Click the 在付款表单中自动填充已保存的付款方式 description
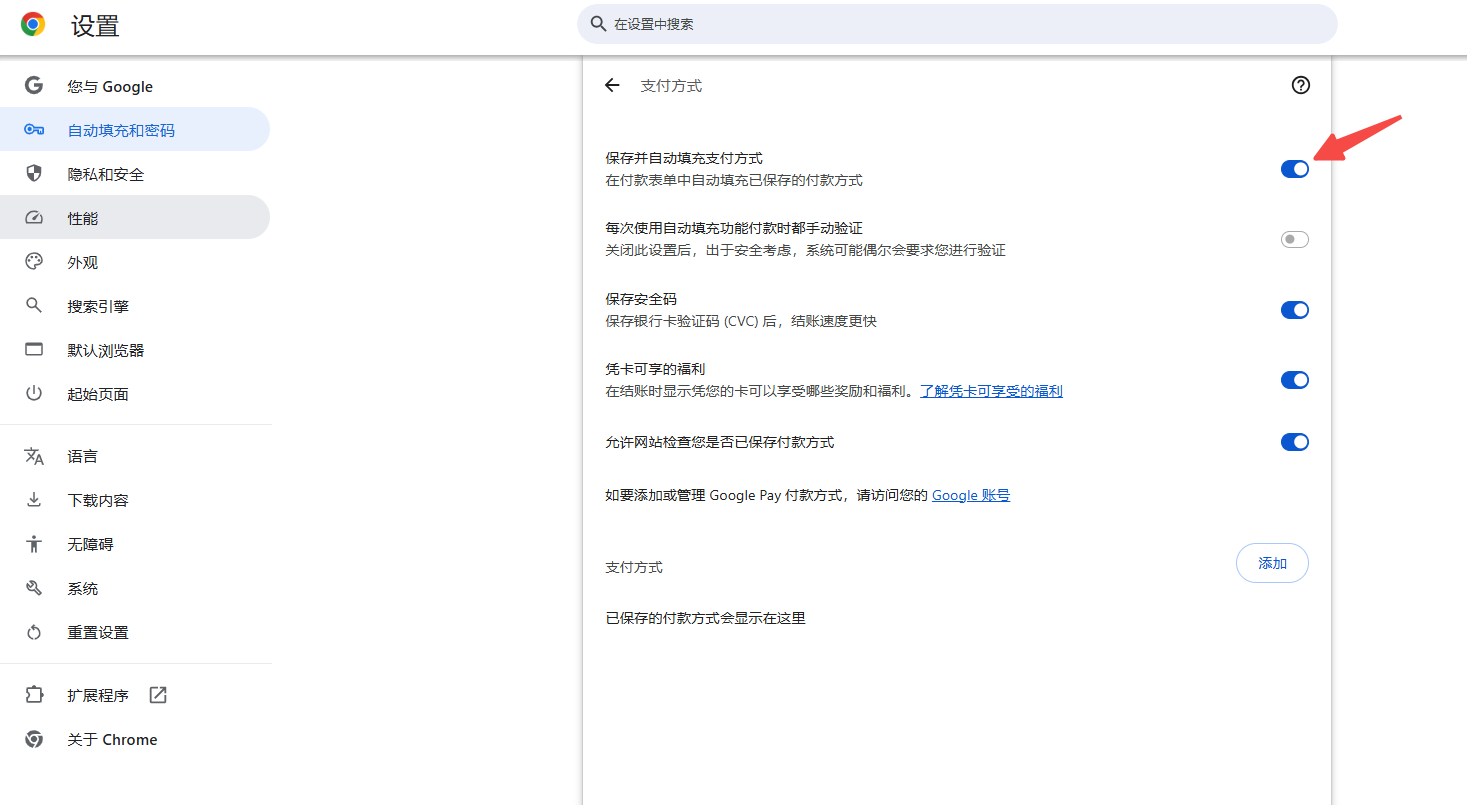The height and width of the screenshot is (805, 1467). [734, 181]
